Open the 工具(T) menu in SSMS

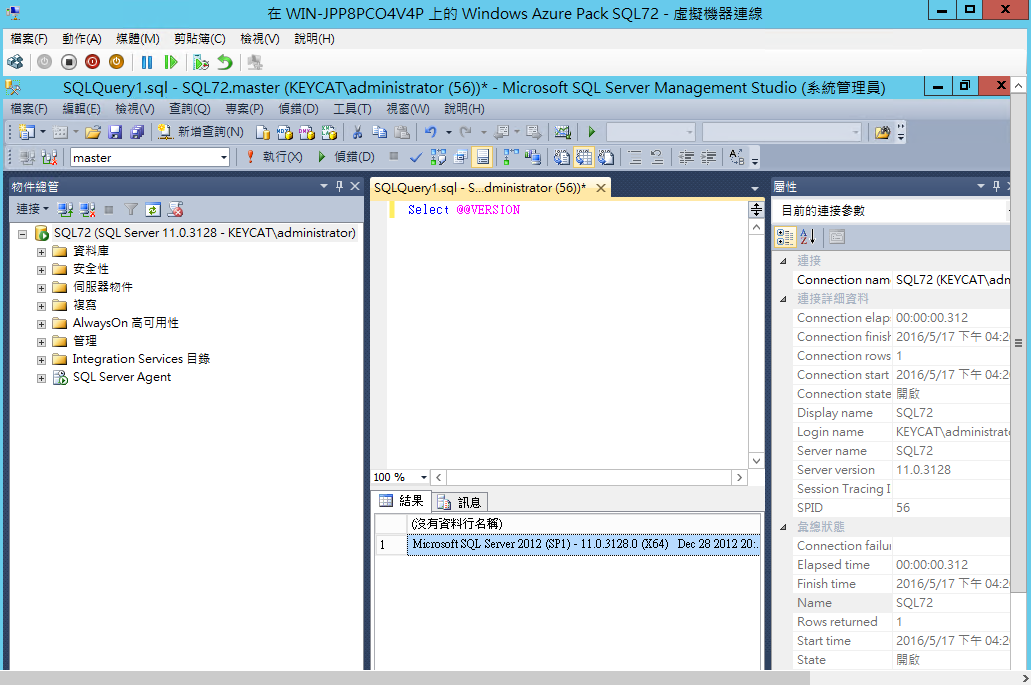point(352,108)
